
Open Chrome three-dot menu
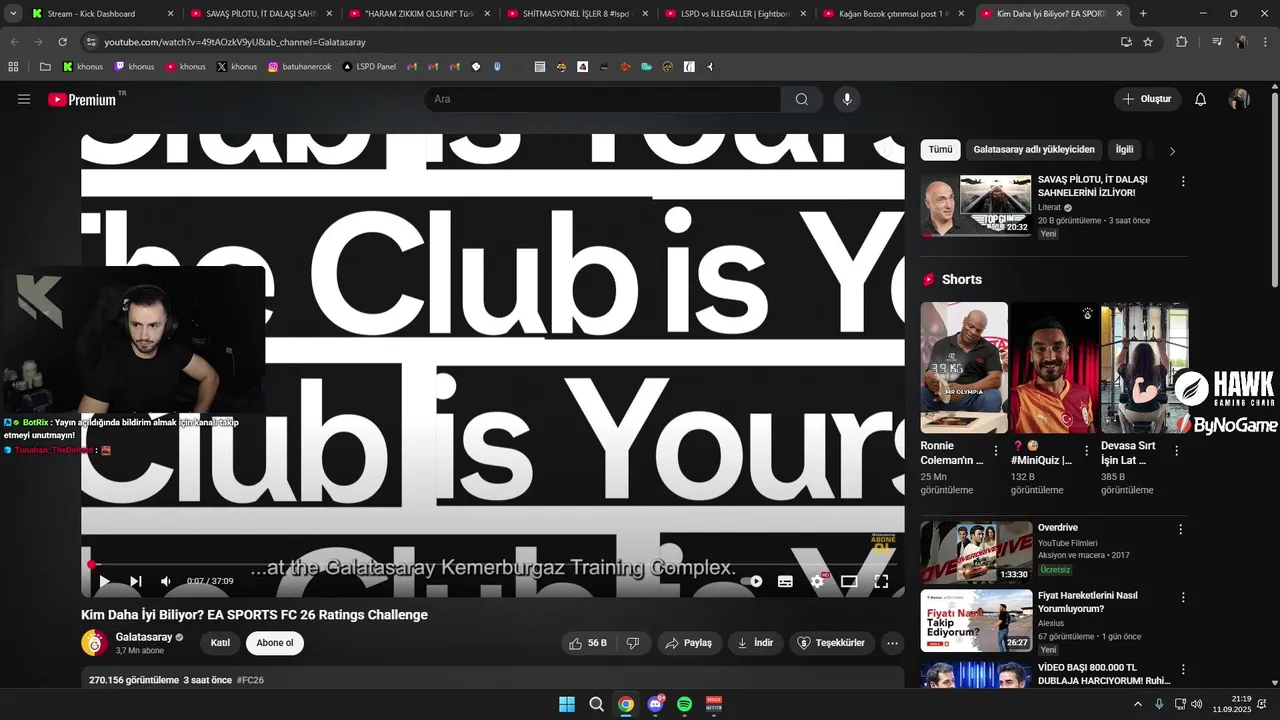coord(1265,42)
